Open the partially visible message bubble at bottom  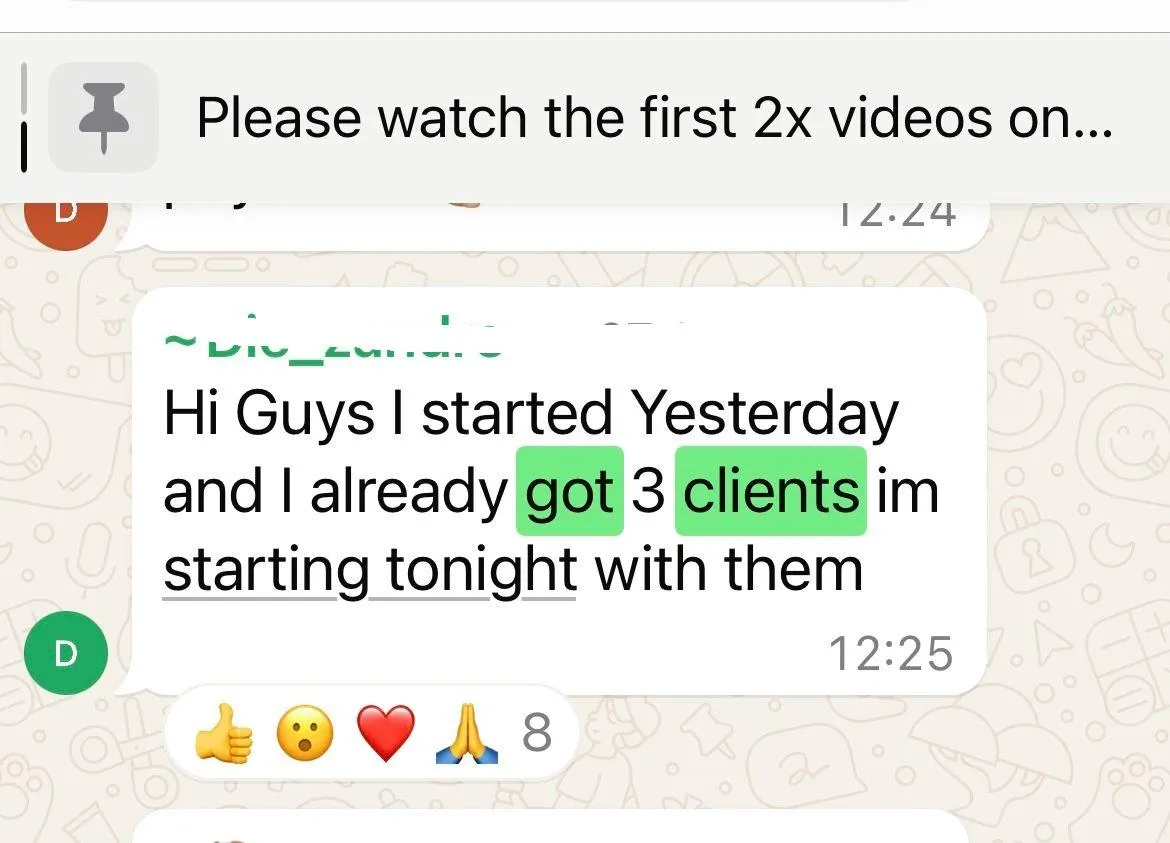pyautogui.click(x=549, y=827)
